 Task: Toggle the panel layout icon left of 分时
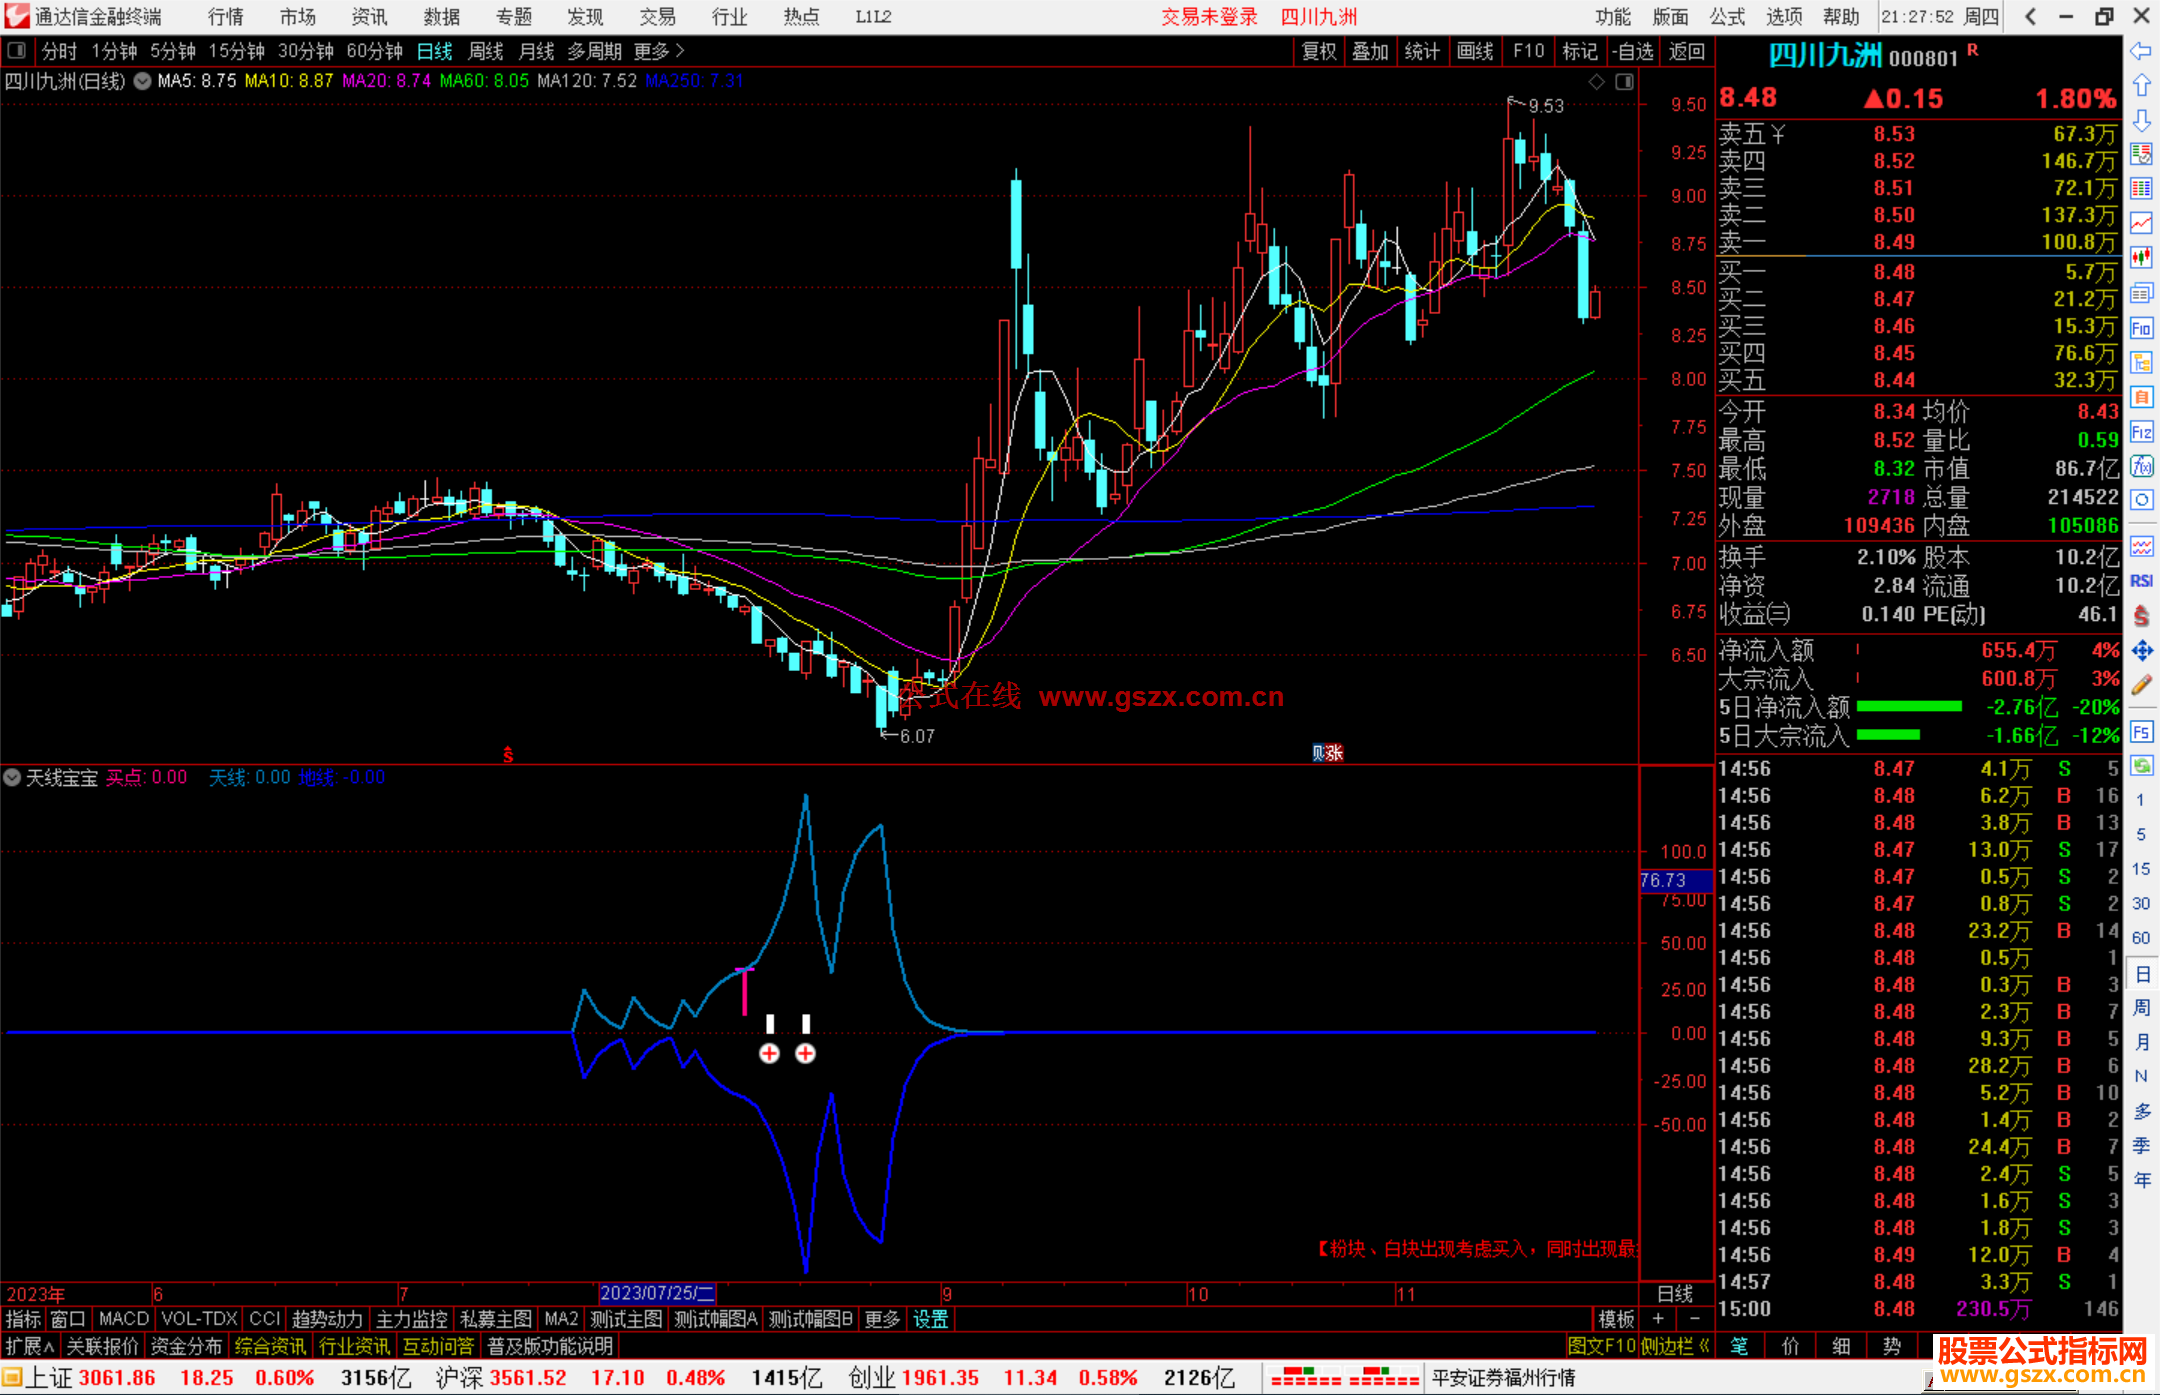pyautogui.click(x=17, y=50)
